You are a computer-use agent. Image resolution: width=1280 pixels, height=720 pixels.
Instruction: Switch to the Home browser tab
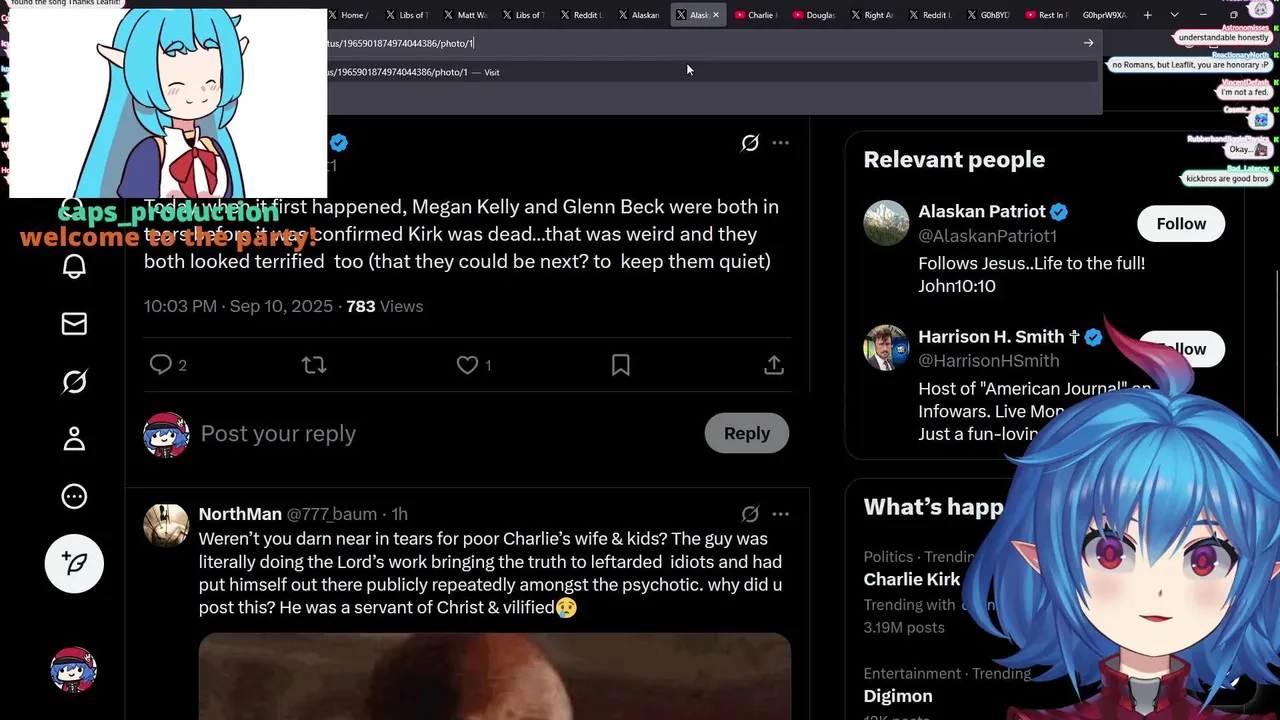coord(350,15)
